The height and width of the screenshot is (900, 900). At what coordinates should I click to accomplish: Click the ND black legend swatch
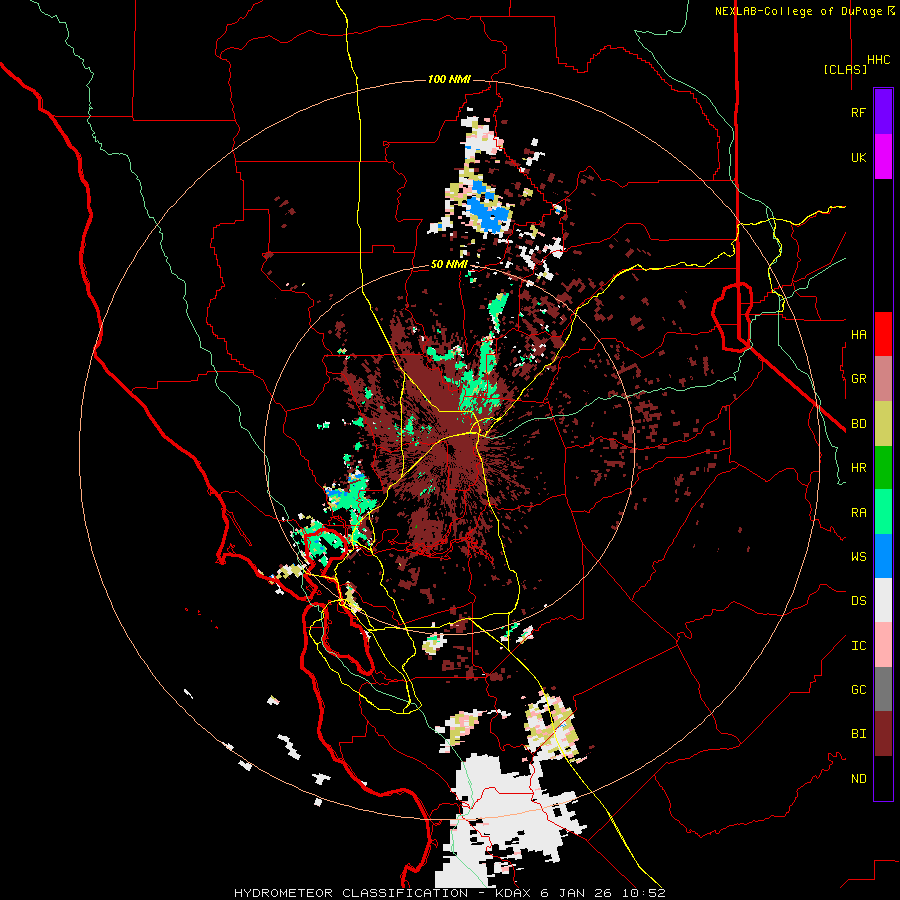pos(883,778)
